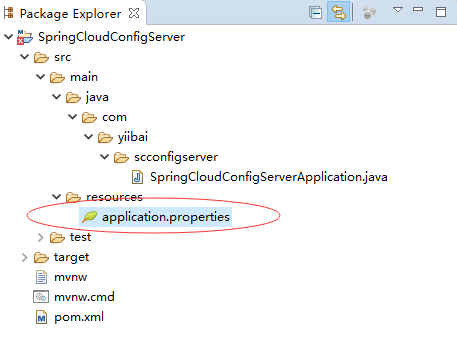457x362 pixels.
Task: Click the src folder icon
Action: pyautogui.click(x=41, y=57)
